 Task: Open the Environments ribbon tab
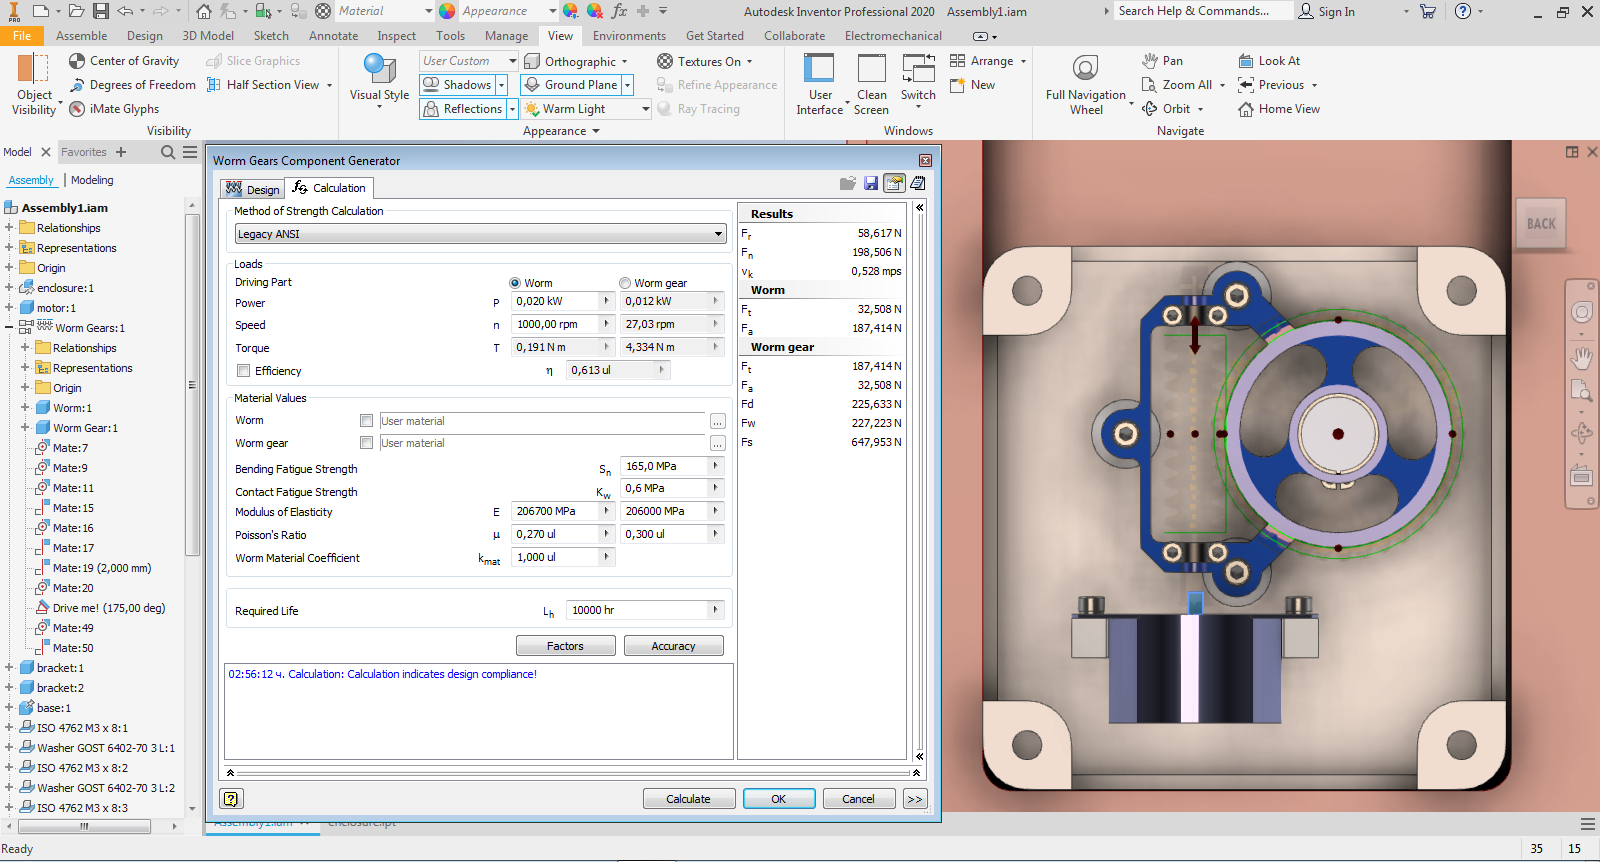click(x=629, y=36)
